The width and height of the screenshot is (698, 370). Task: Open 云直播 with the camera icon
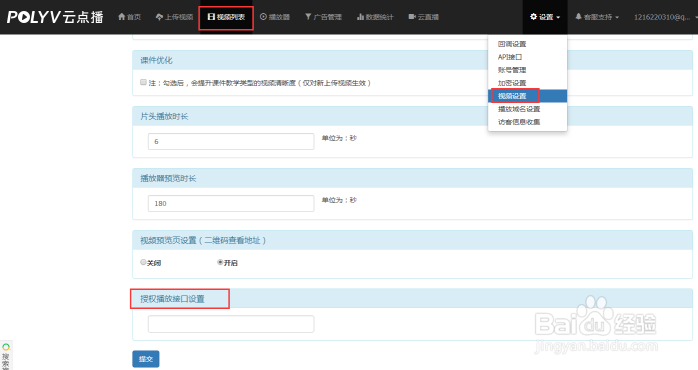(x=423, y=17)
